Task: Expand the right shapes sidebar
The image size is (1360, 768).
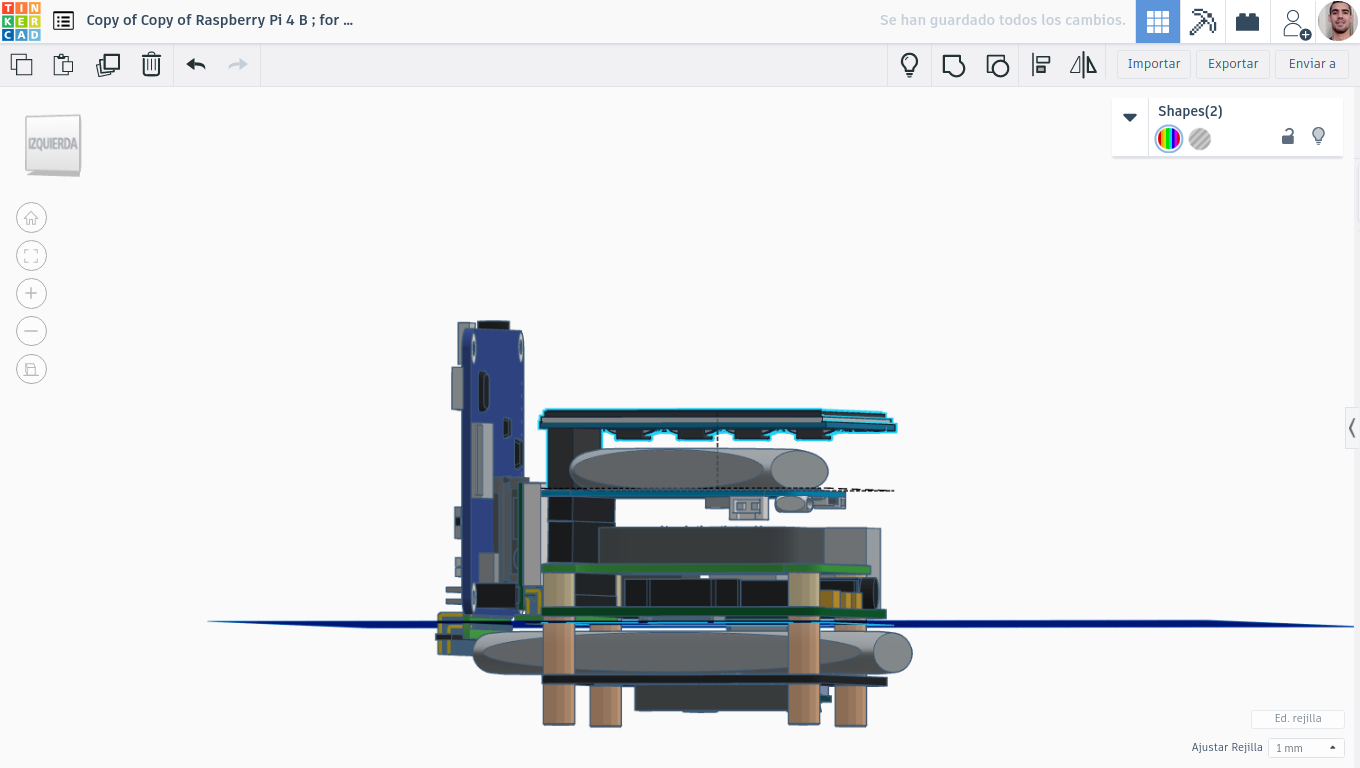Action: (1352, 428)
